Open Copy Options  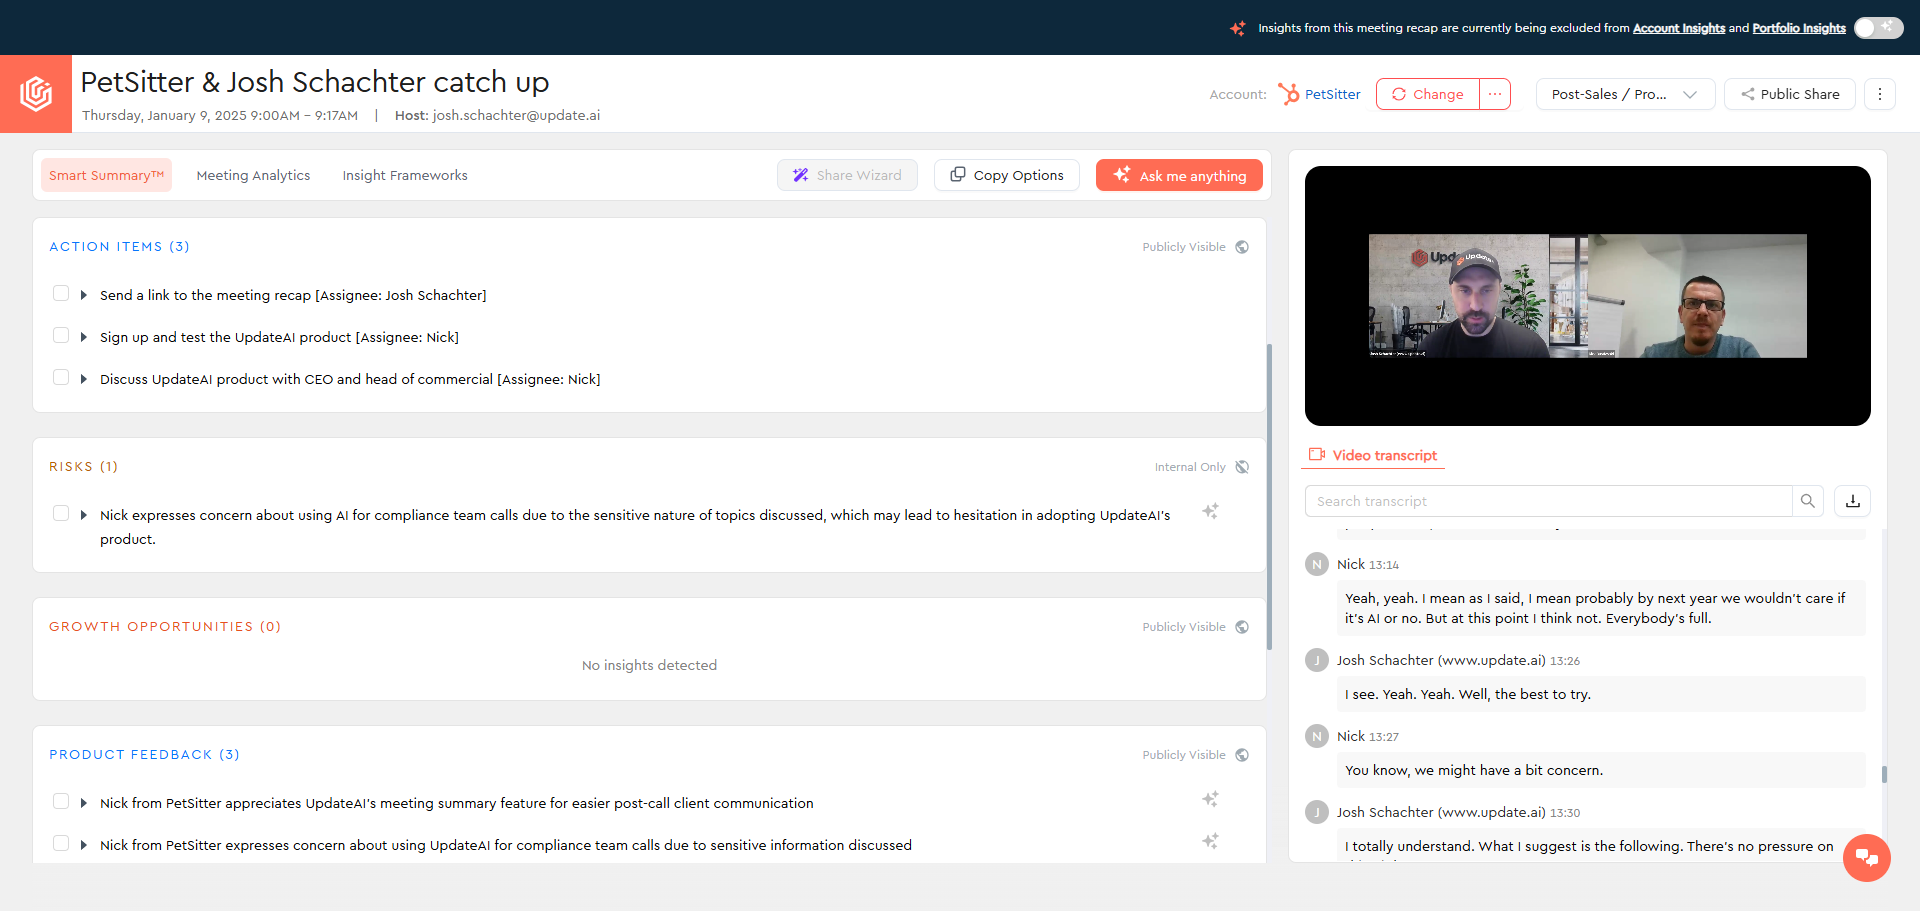[x=1007, y=175]
